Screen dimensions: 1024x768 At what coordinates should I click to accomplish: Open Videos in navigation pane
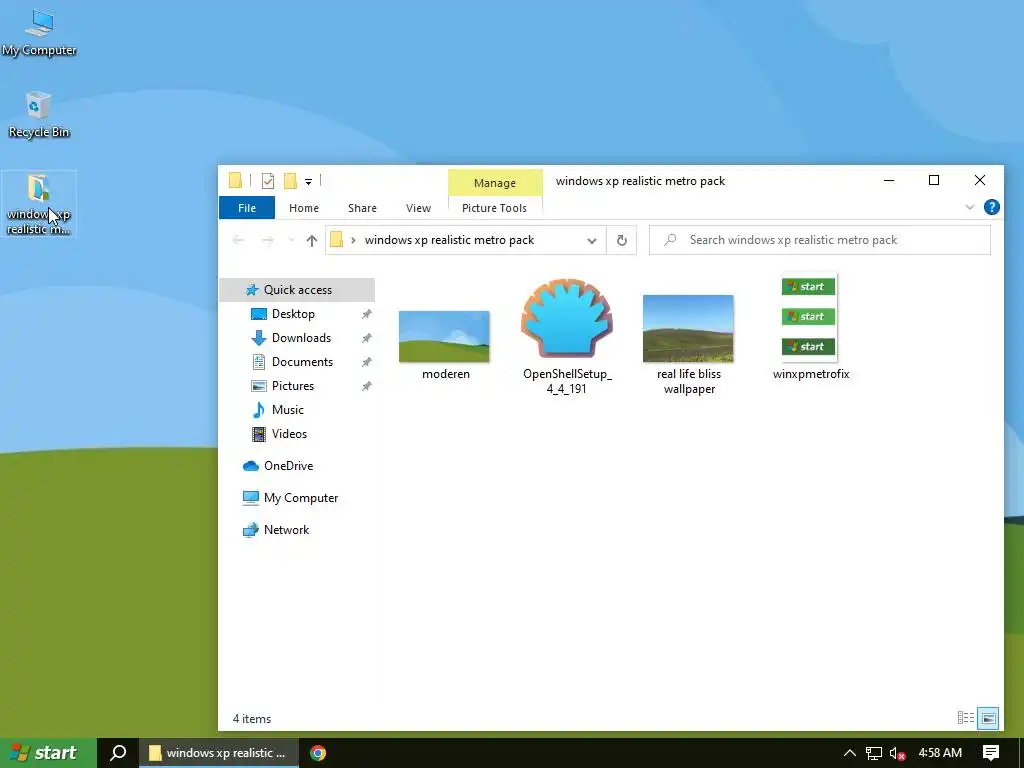point(289,434)
